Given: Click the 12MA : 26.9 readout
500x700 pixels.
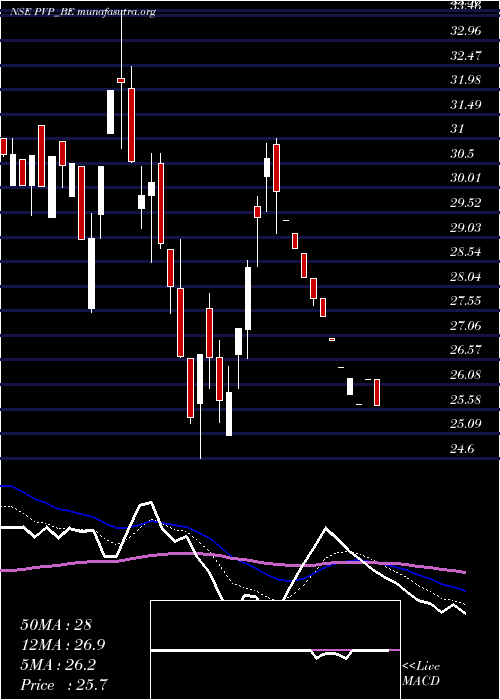Looking at the screenshot, I should click(63, 645).
